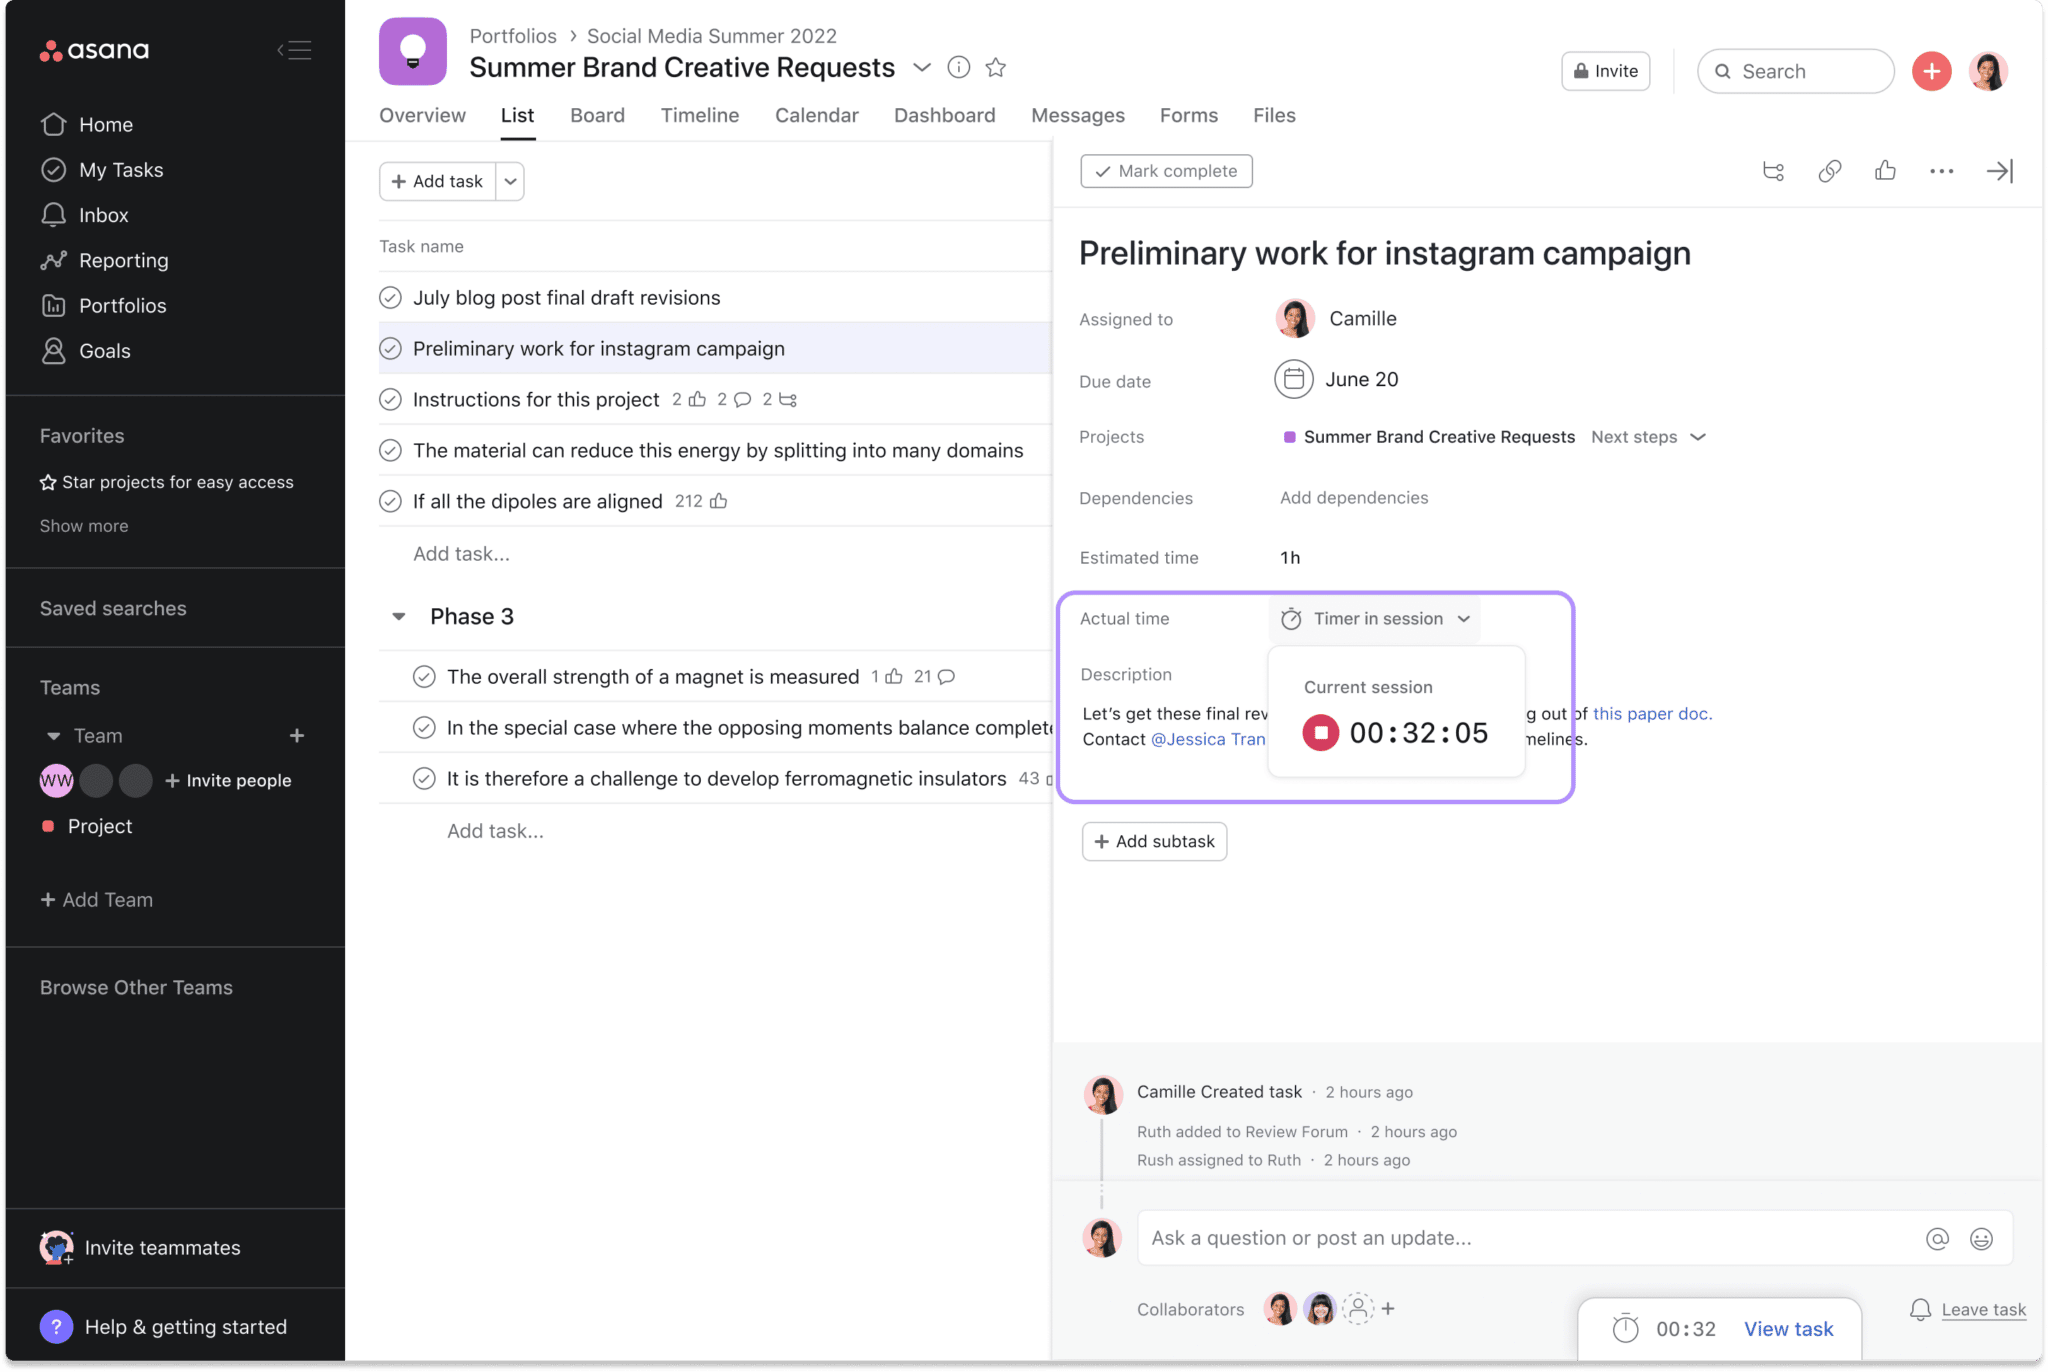
Task: Click the red plus quick-add button
Action: click(x=1931, y=71)
